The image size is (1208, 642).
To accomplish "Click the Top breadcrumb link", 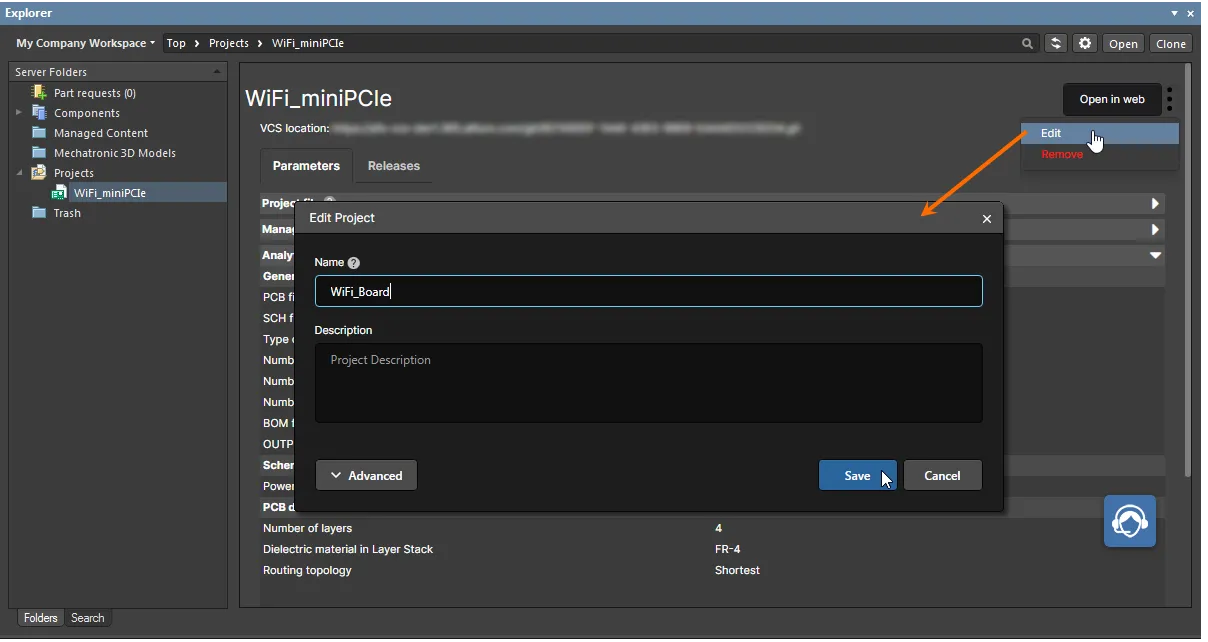I will pos(176,43).
